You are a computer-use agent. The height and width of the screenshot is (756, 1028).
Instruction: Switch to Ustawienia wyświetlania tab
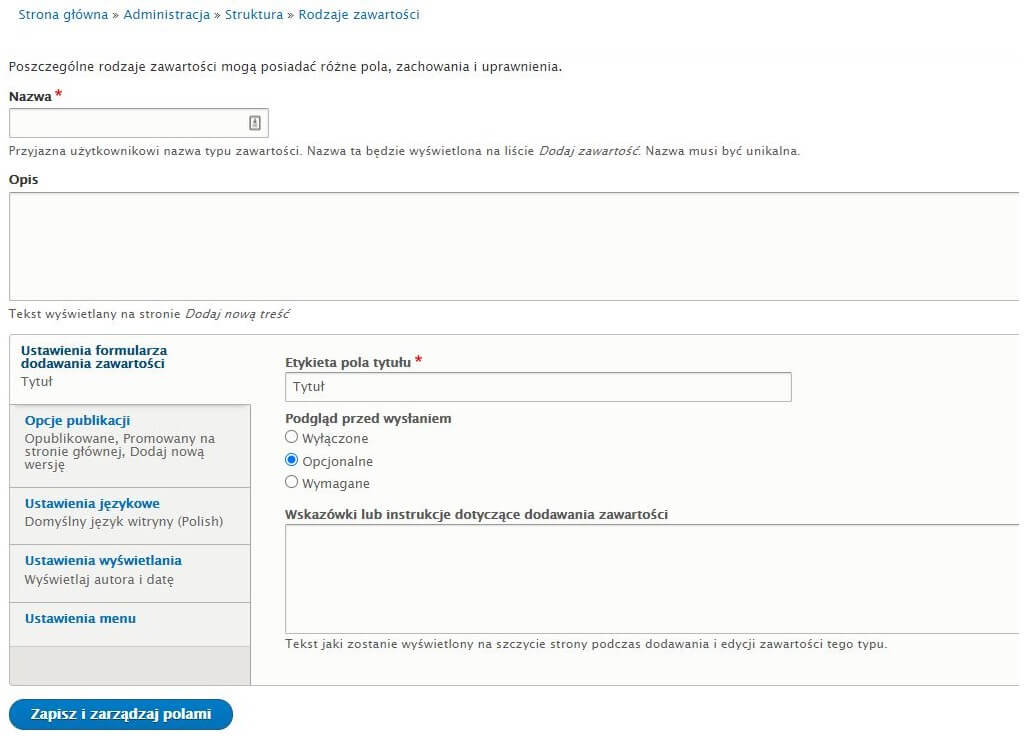[x=130, y=573]
